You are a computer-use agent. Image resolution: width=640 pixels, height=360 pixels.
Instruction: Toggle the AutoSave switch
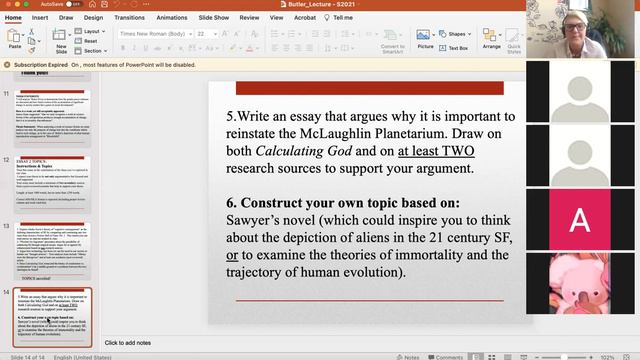pyautogui.click(x=73, y=4)
